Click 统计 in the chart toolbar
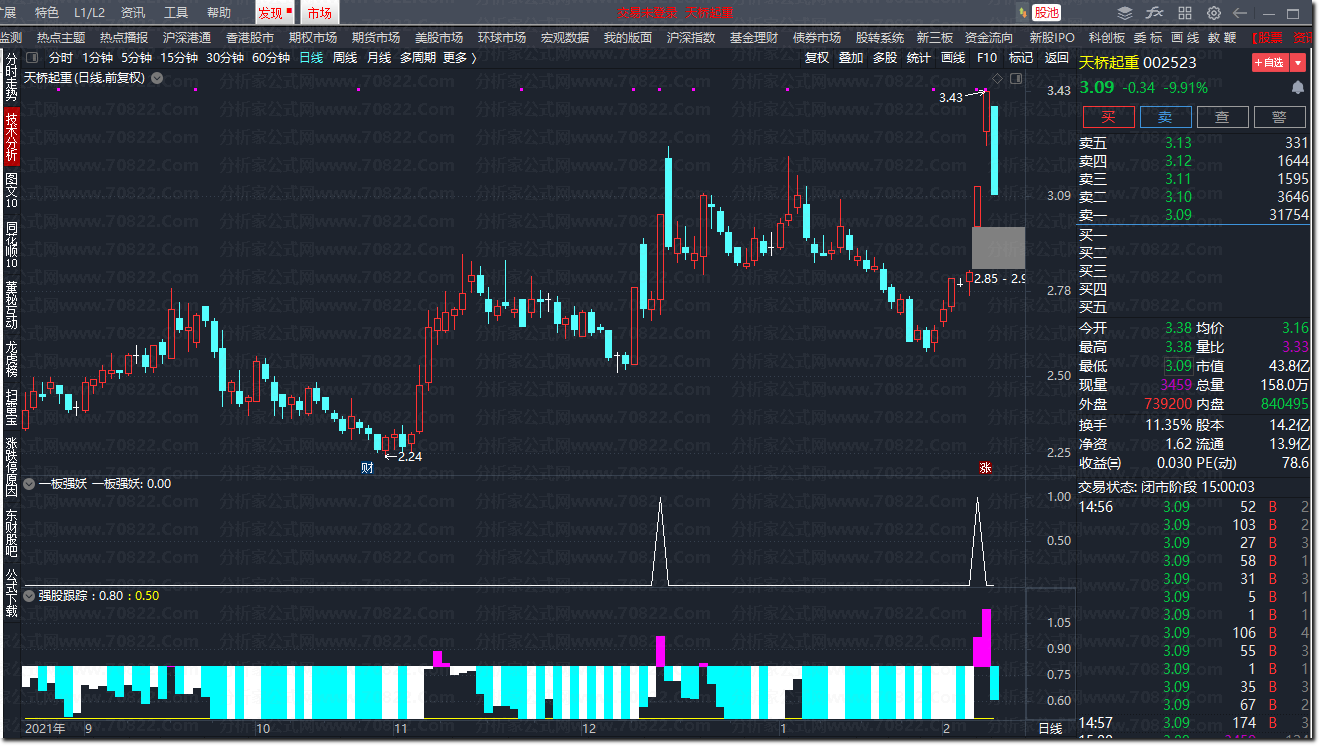1321x746 pixels. [918, 58]
